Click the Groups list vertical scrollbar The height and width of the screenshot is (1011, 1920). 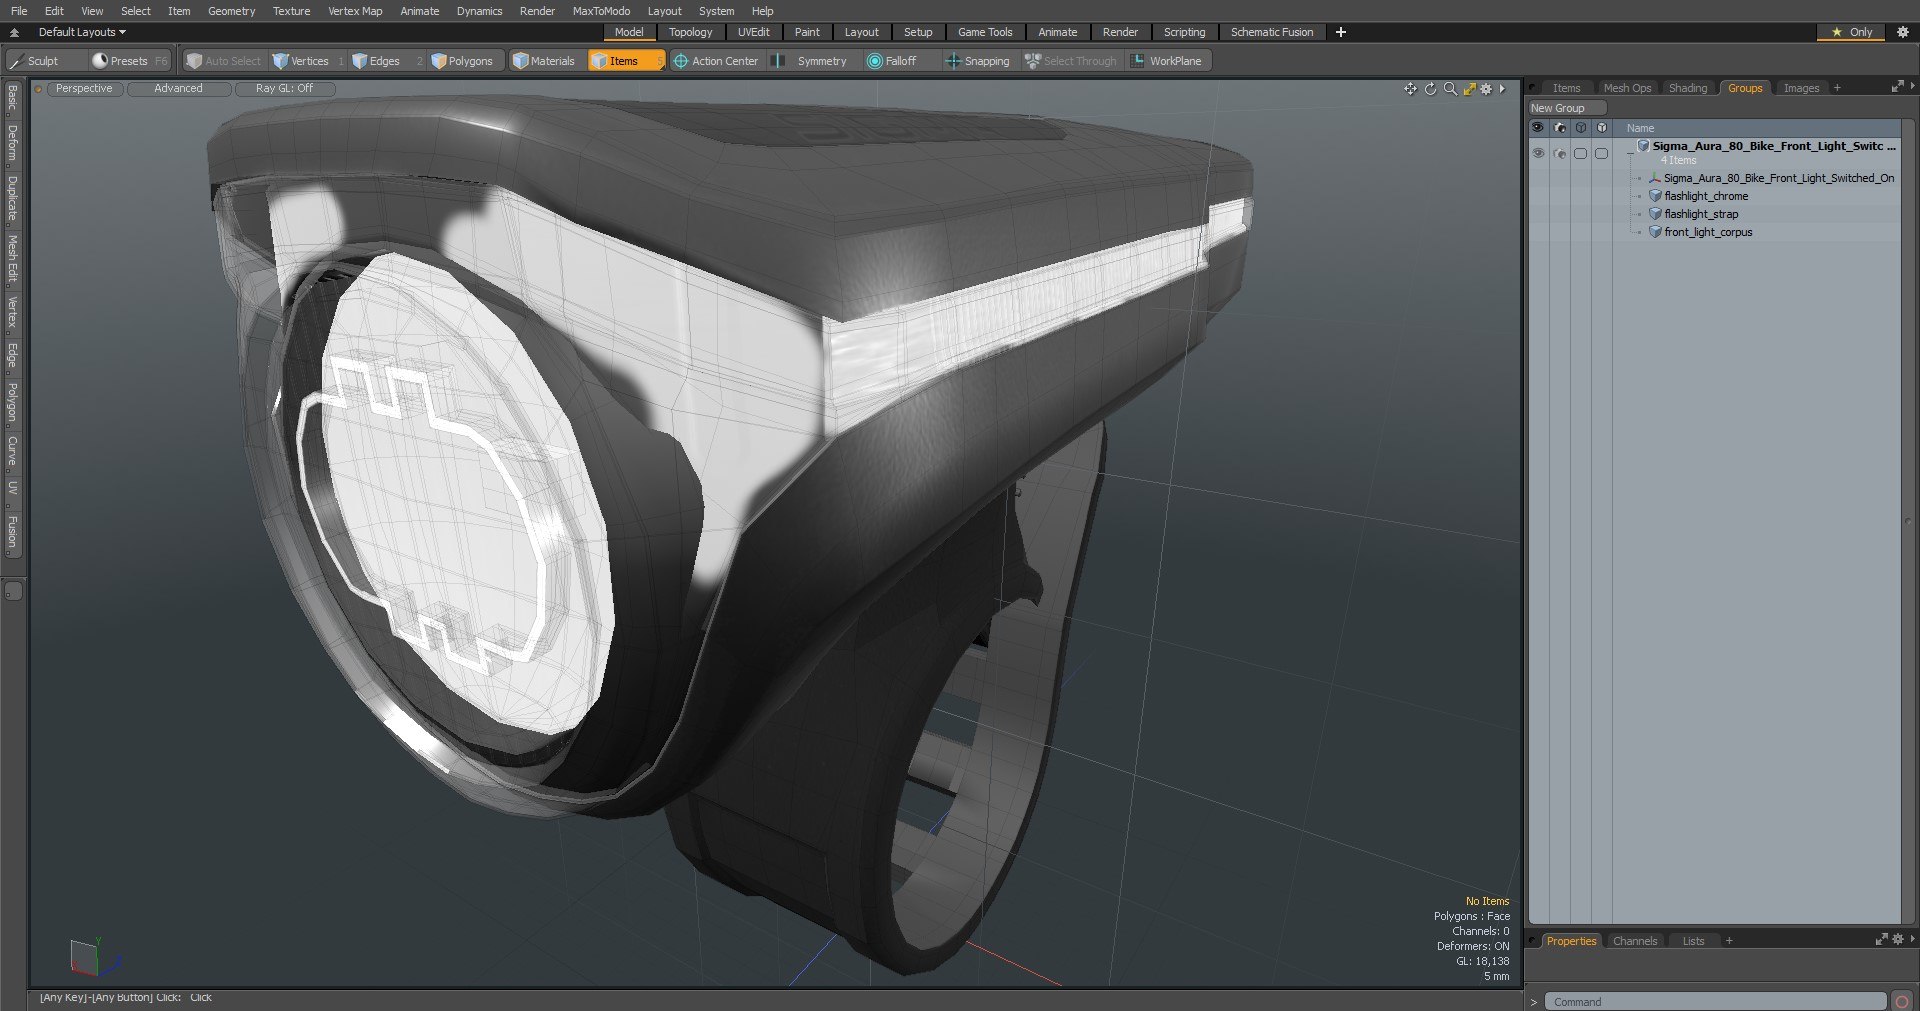[1909, 522]
